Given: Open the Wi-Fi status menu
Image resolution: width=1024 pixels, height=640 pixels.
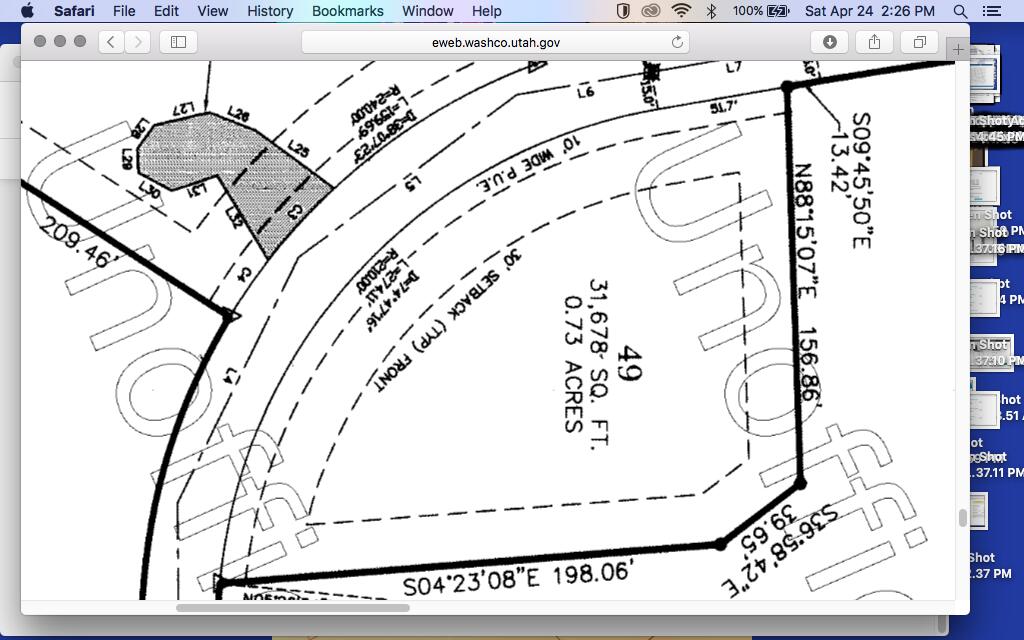Looking at the screenshot, I should [681, 10].
